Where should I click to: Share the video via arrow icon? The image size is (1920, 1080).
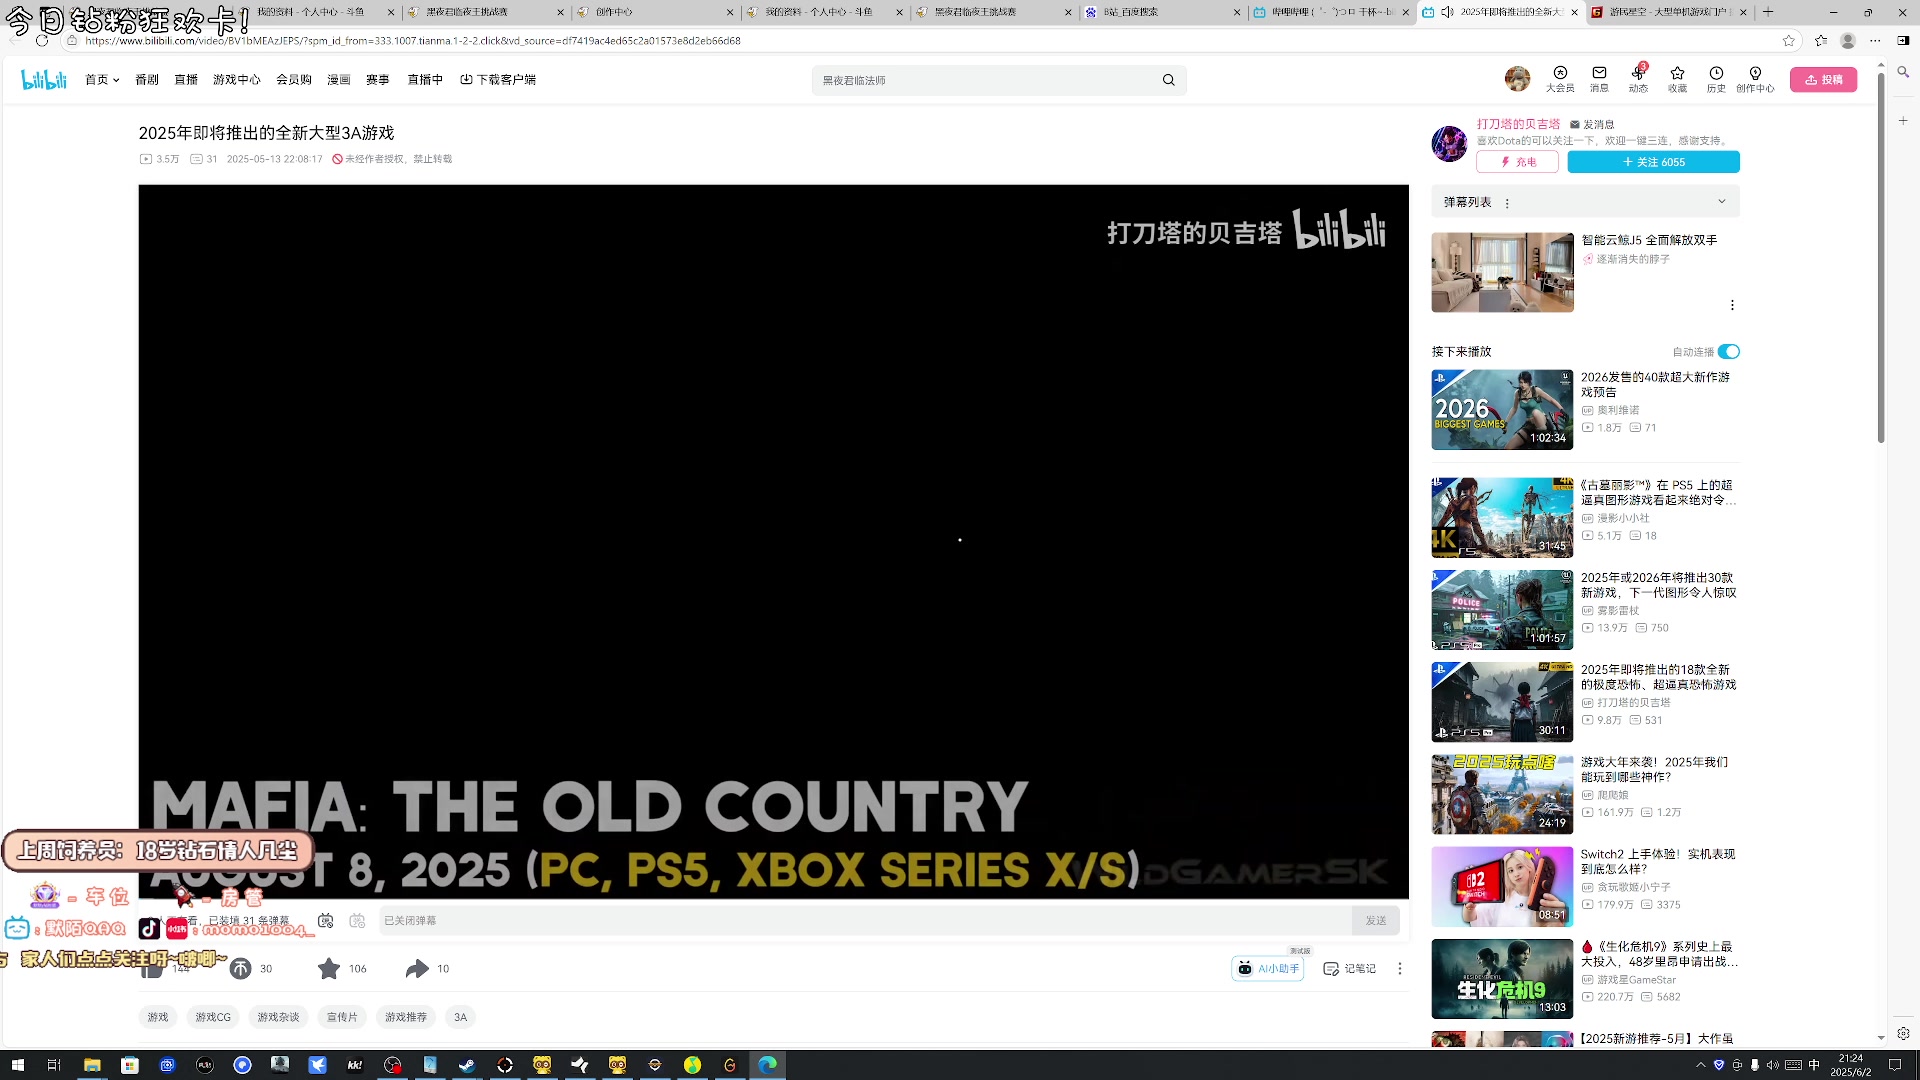tap(417, 968)
